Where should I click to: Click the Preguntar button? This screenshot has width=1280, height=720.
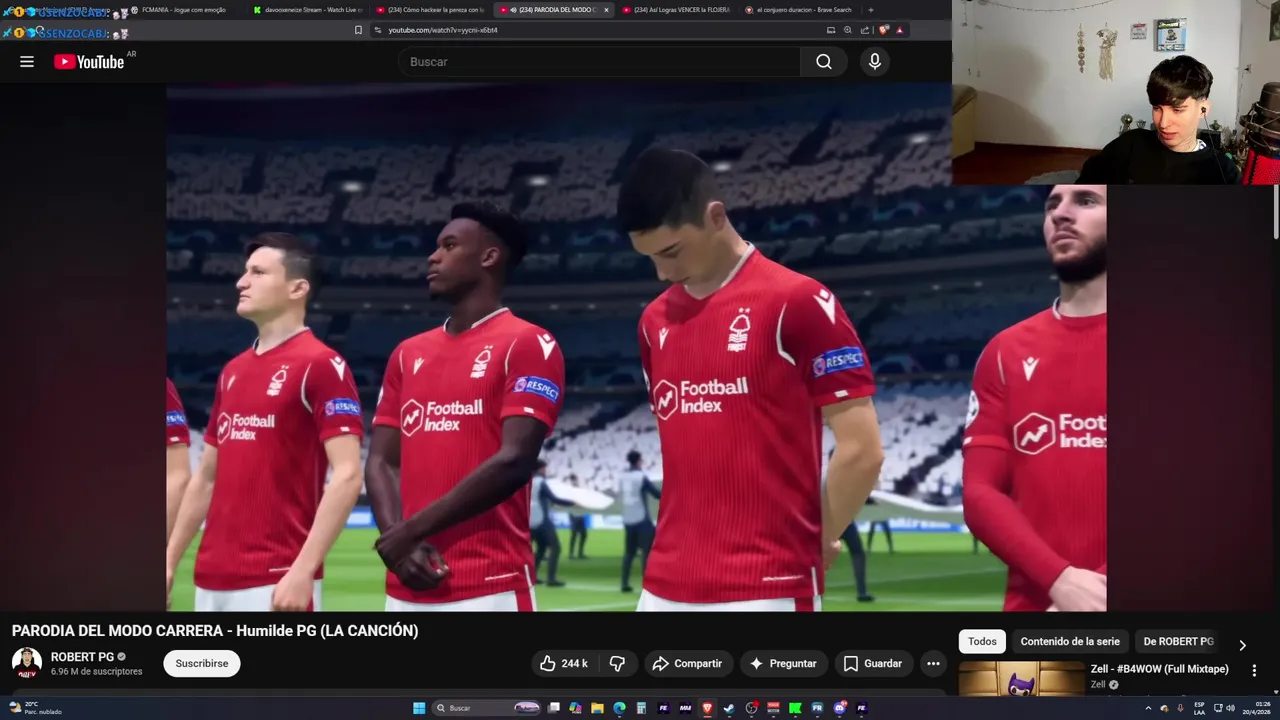tap(783, 663)
